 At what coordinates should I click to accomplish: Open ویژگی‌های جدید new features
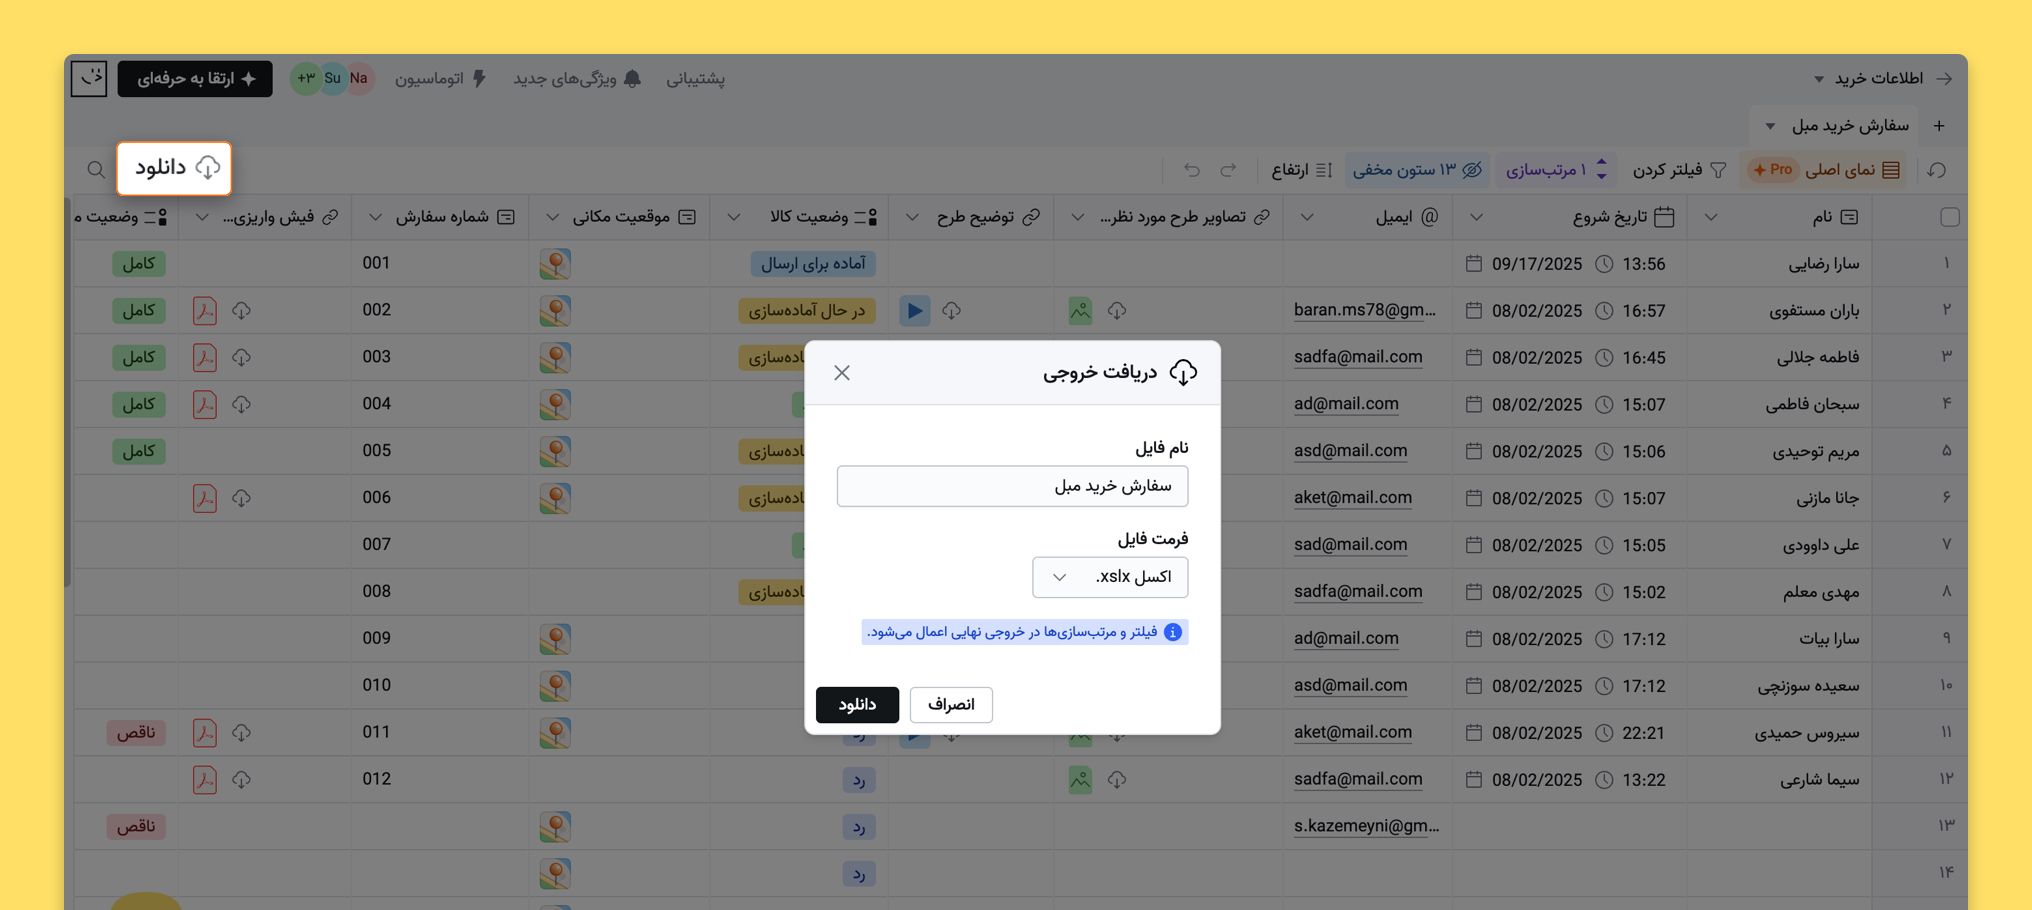pos(577,79)
